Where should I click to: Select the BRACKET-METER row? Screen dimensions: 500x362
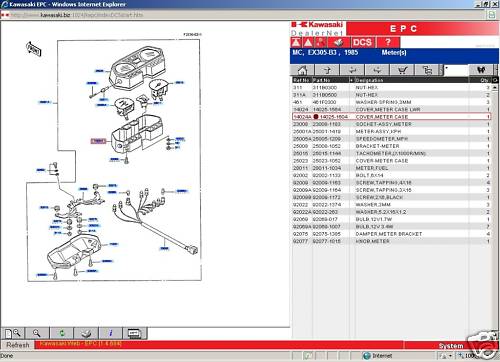[392, 146]
